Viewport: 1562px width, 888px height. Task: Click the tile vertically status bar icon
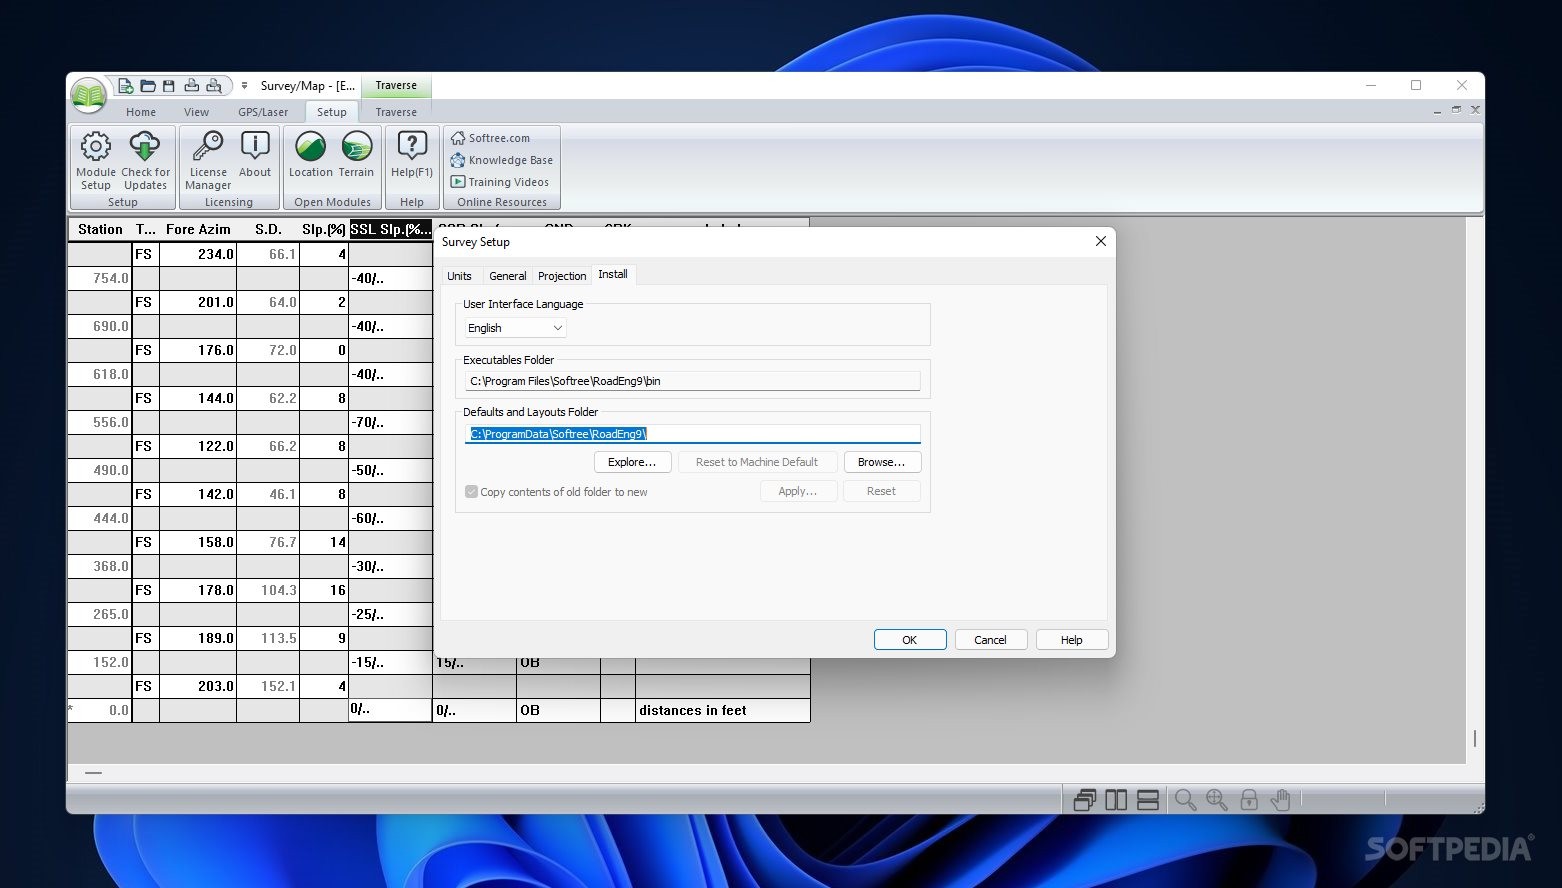[1116, 800]
